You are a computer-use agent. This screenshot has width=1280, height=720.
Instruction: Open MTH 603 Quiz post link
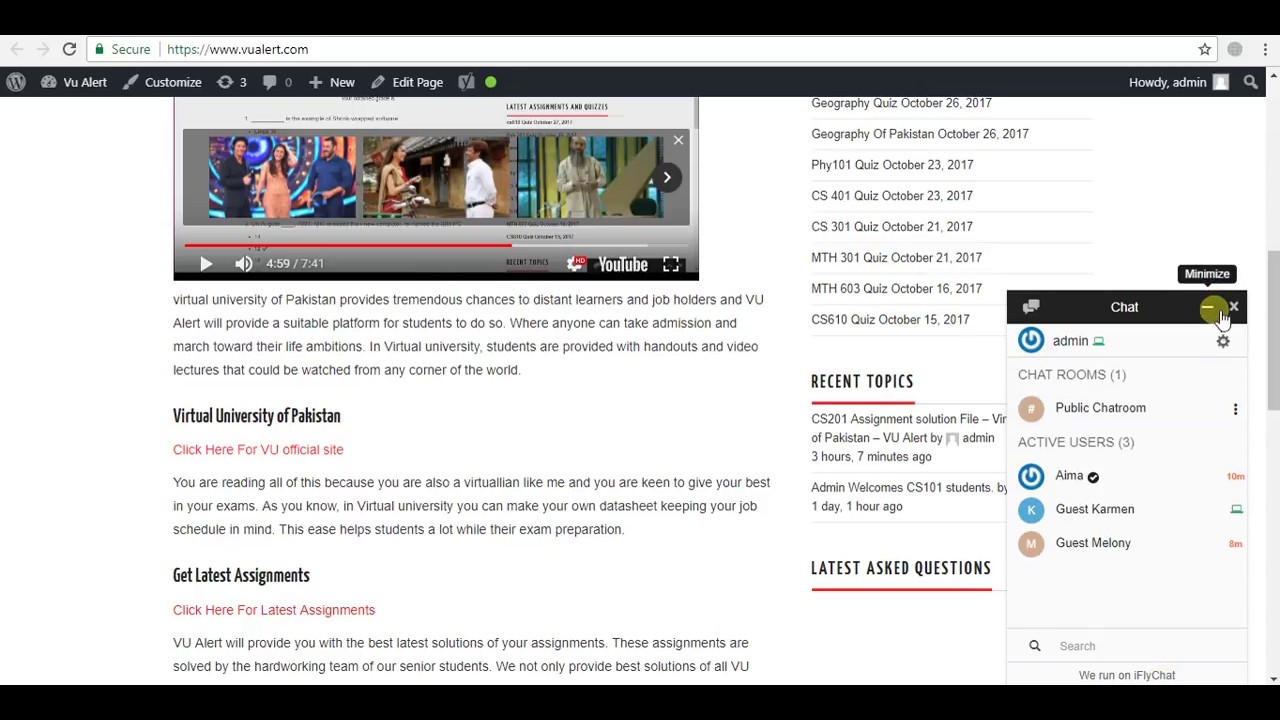coord(896,289)
